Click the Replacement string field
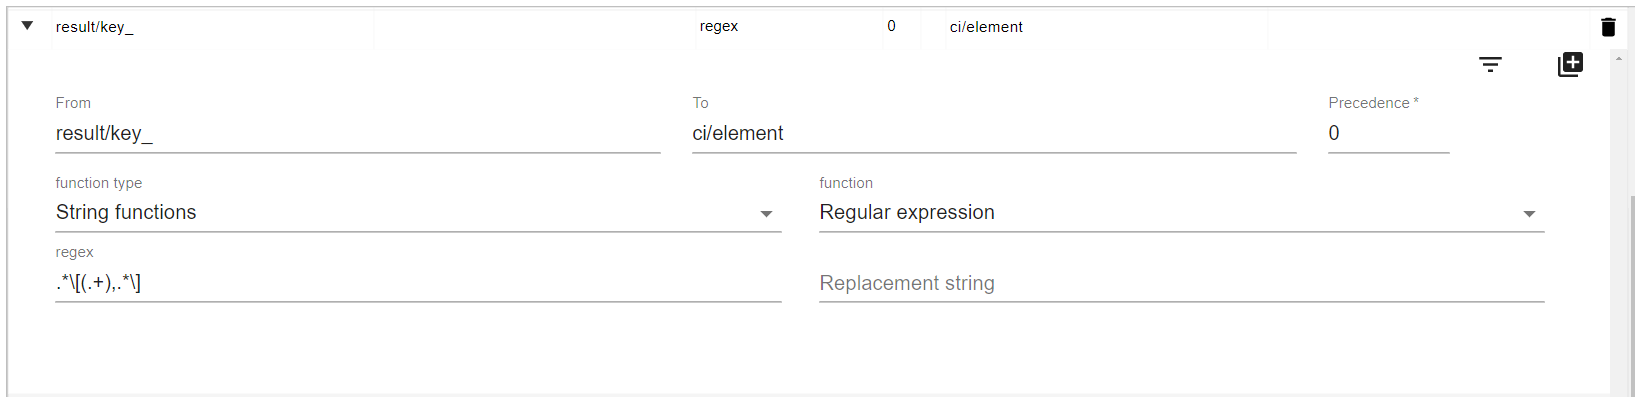1635x397 pixels. (1182, 283)
